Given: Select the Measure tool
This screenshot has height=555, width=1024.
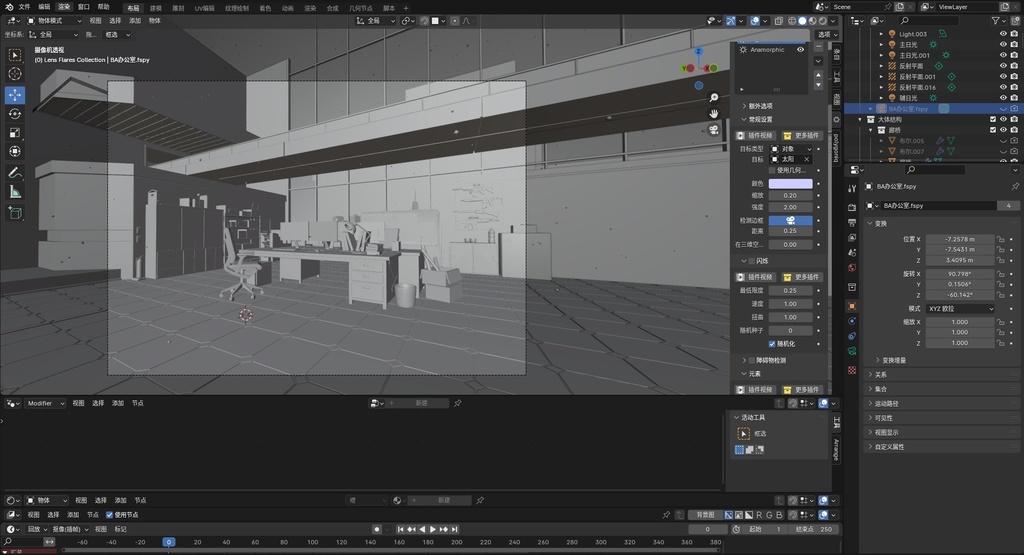Looking at the screenshot, I should [x=15, y=191].
